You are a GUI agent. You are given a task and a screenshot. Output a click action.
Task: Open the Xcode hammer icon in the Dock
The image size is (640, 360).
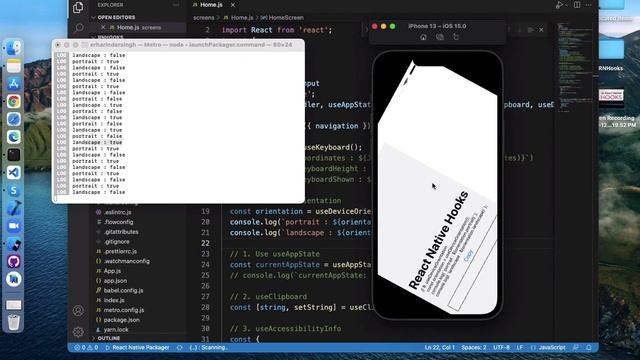coord(13,208)
